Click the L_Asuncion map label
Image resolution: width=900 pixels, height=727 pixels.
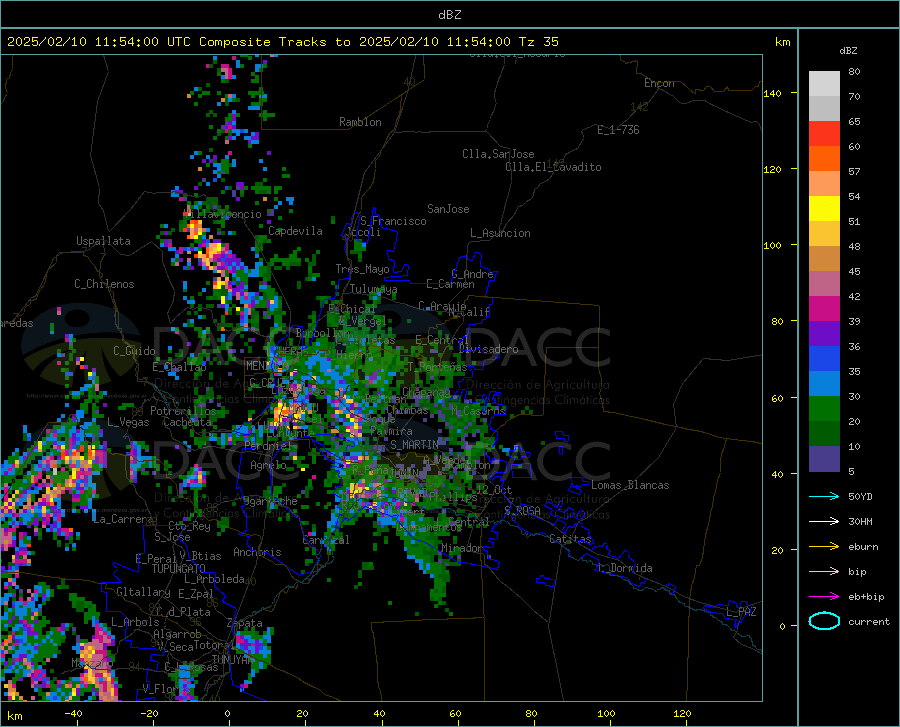point(500,233)
